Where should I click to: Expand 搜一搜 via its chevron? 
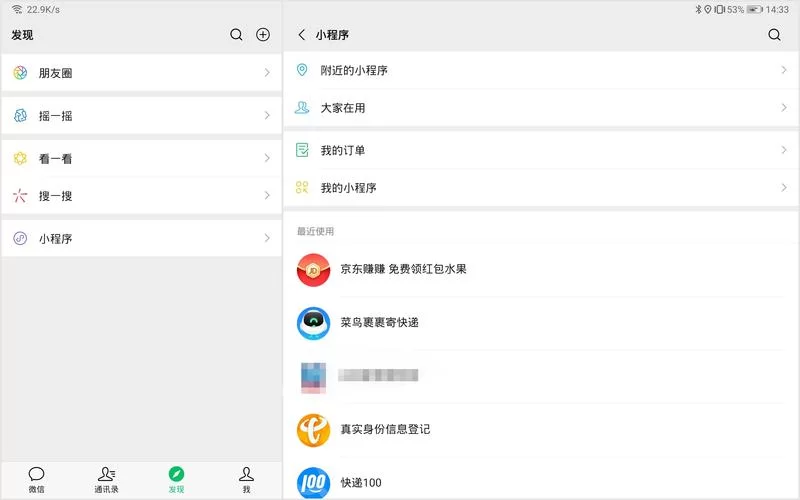(267, 195)
